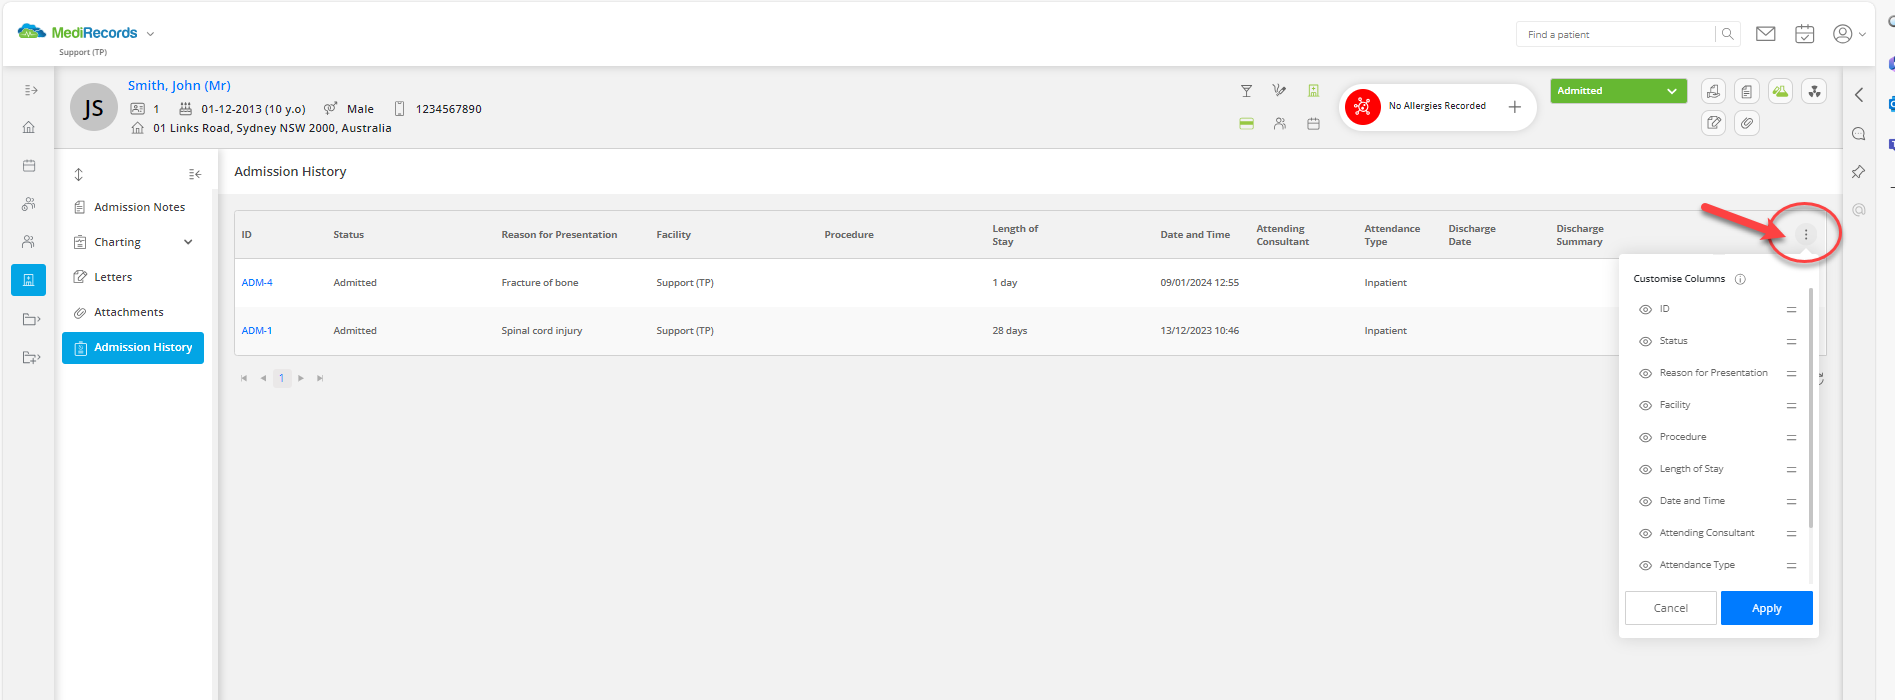Hide the Reason for Presentation column
Screen dimensions: 1895x700
click(x=1645, y=374)
